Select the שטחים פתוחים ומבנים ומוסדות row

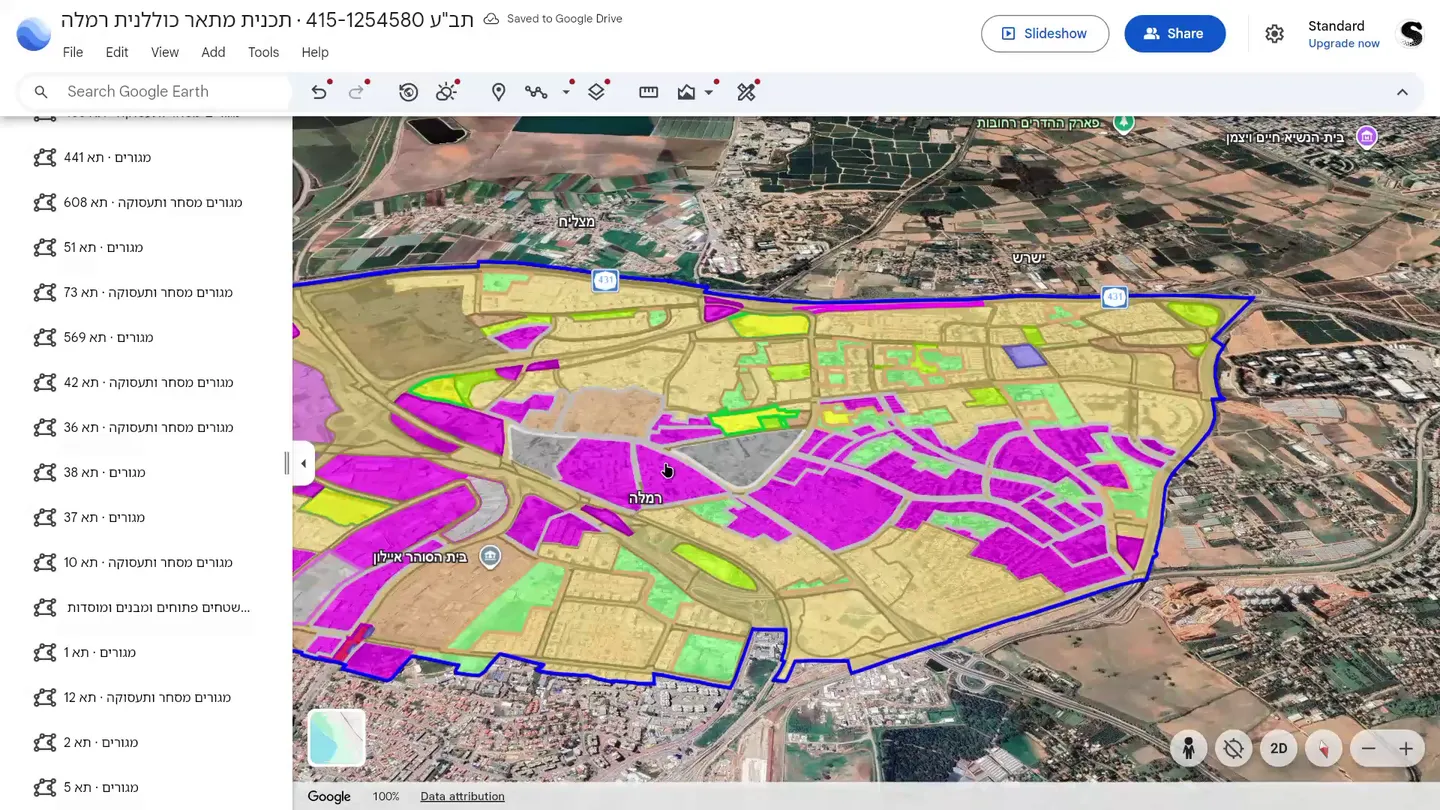(x=146, y=607)
